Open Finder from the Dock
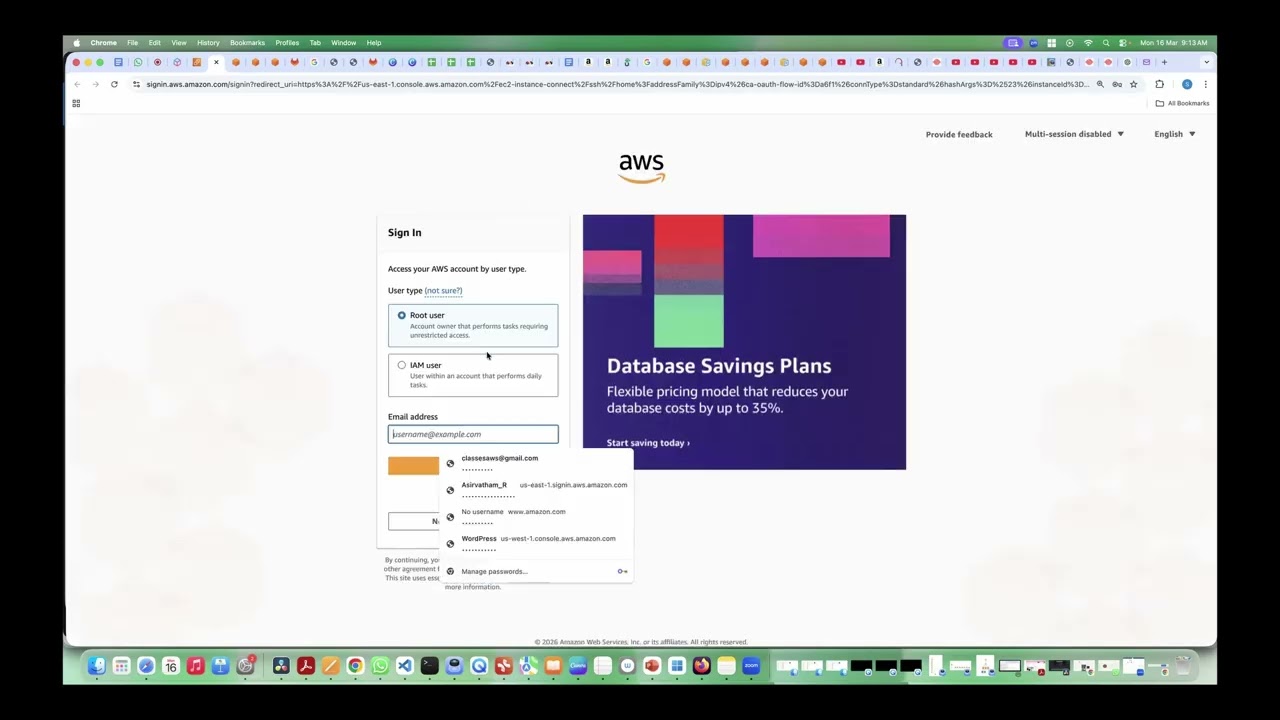The image size is (1280, 720). 97,666
